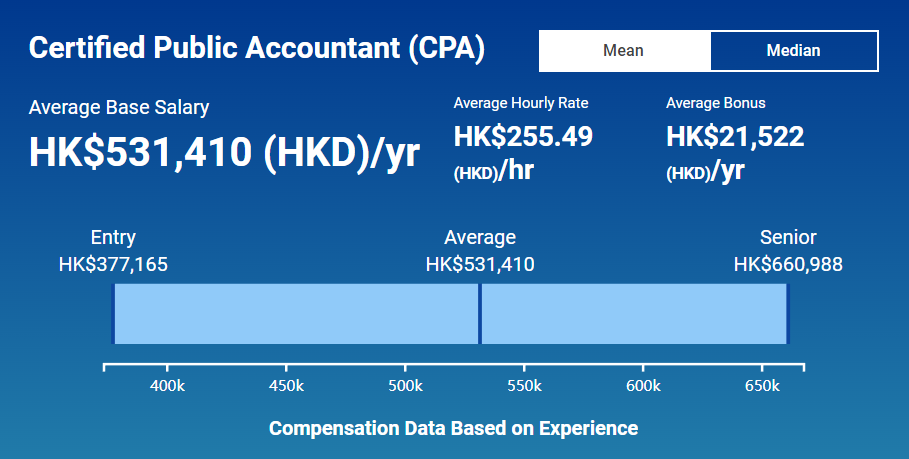Click the large HK$531,410 (HKD)/yr figure
This screenshot has height=459, width=909.
[224, 152]
